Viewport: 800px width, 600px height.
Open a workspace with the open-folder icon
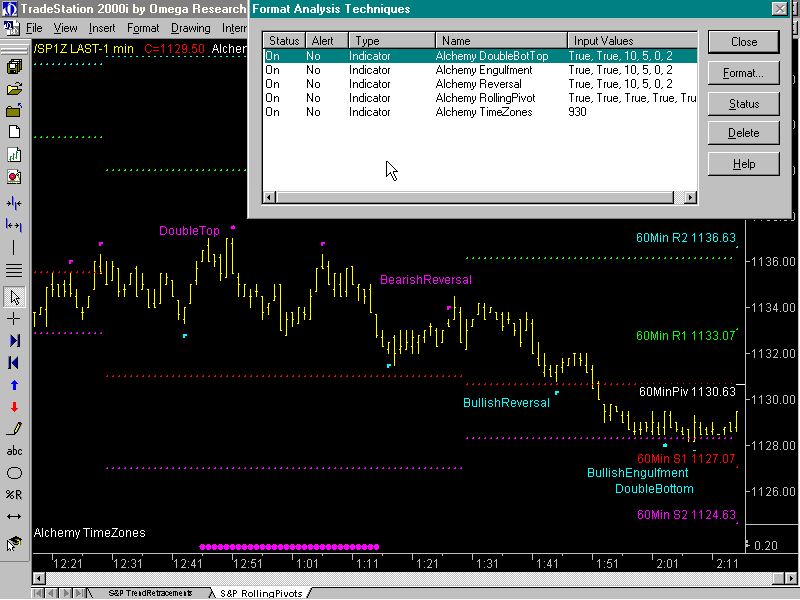click(x=14, y=89)
